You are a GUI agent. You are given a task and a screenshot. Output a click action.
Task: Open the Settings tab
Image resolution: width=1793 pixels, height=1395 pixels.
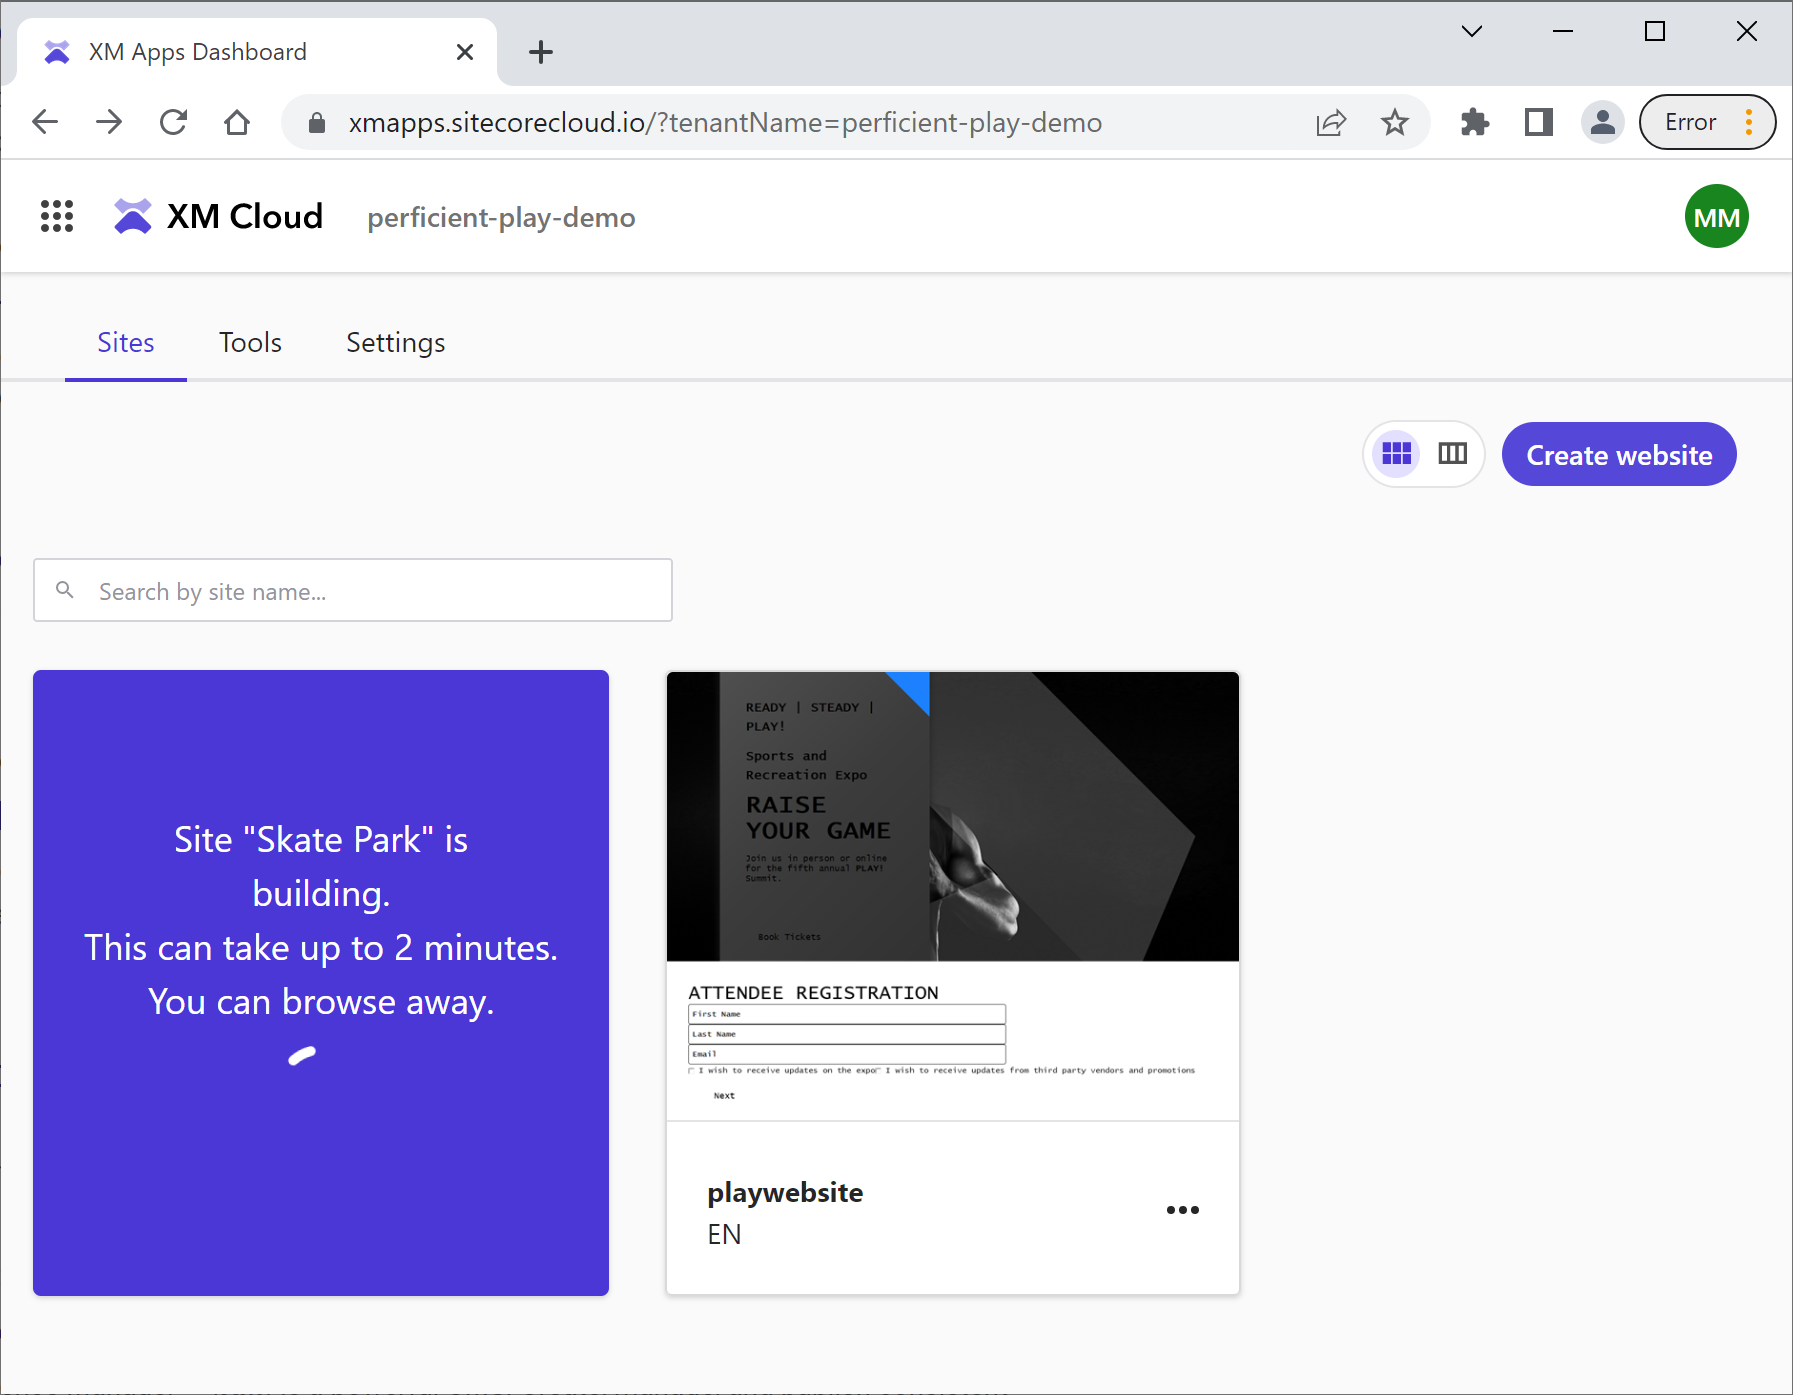(394, 342)
